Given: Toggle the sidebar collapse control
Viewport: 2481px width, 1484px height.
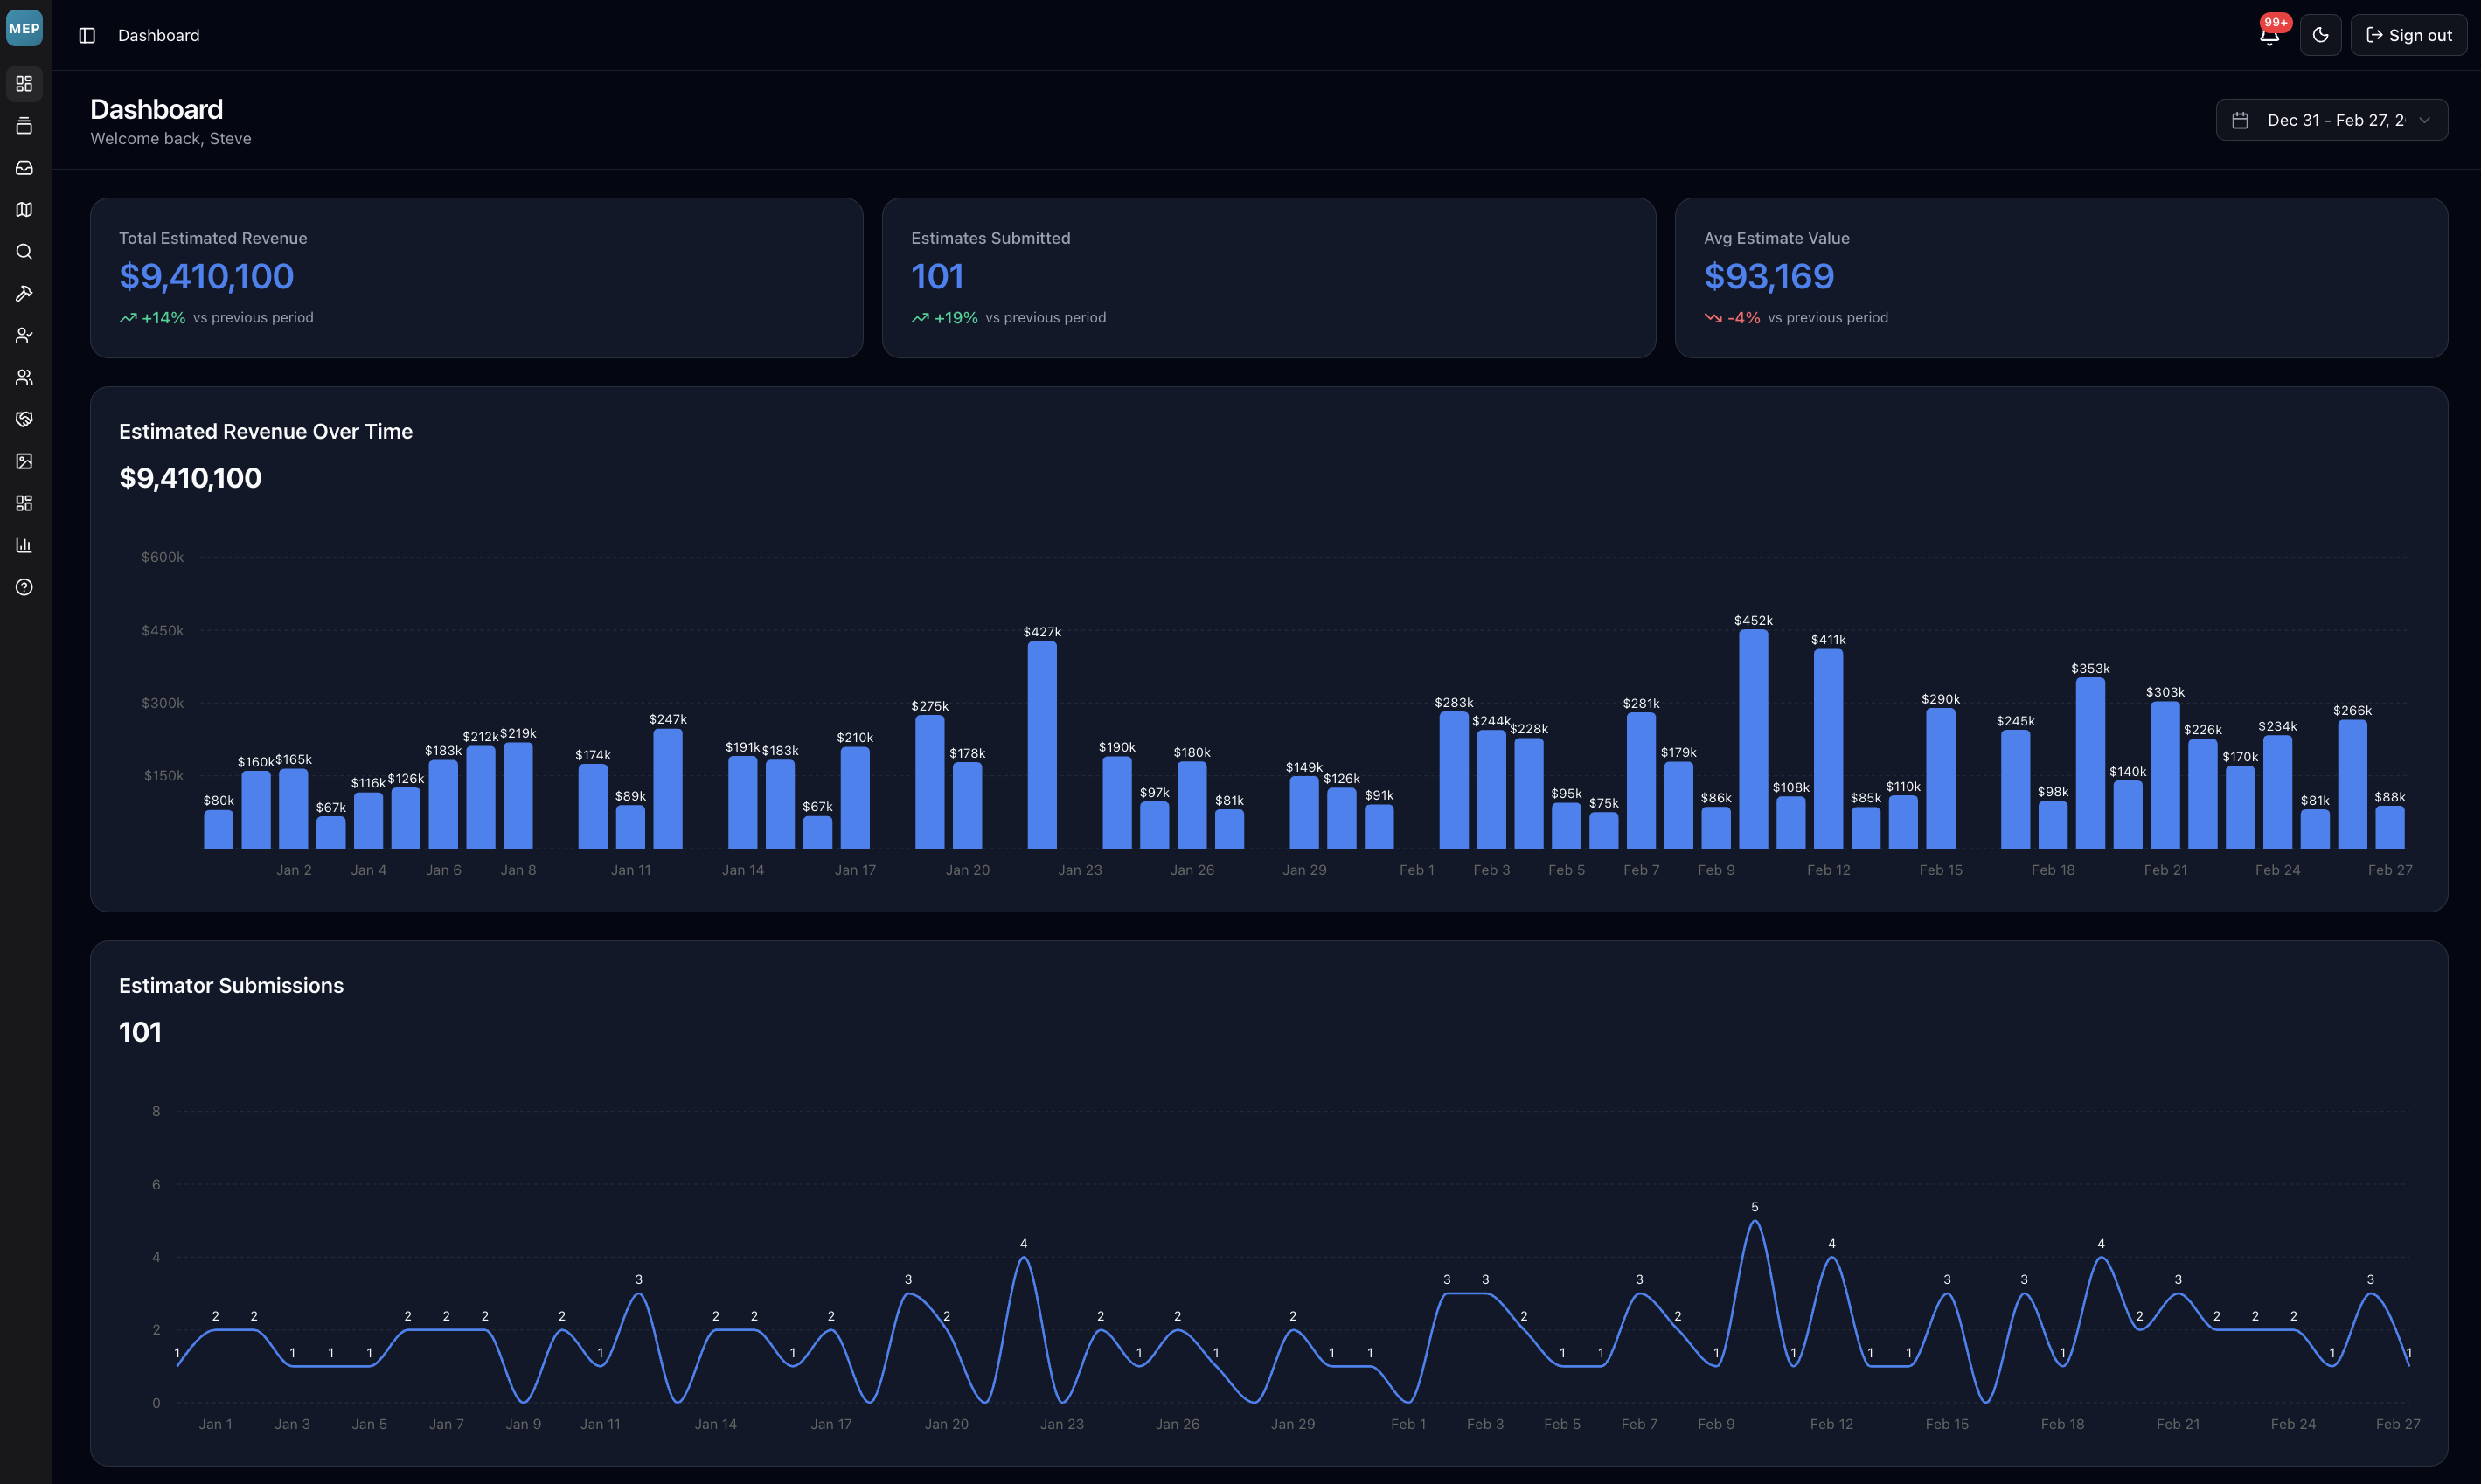Looking at the screenshot, I should click(87, 35).
